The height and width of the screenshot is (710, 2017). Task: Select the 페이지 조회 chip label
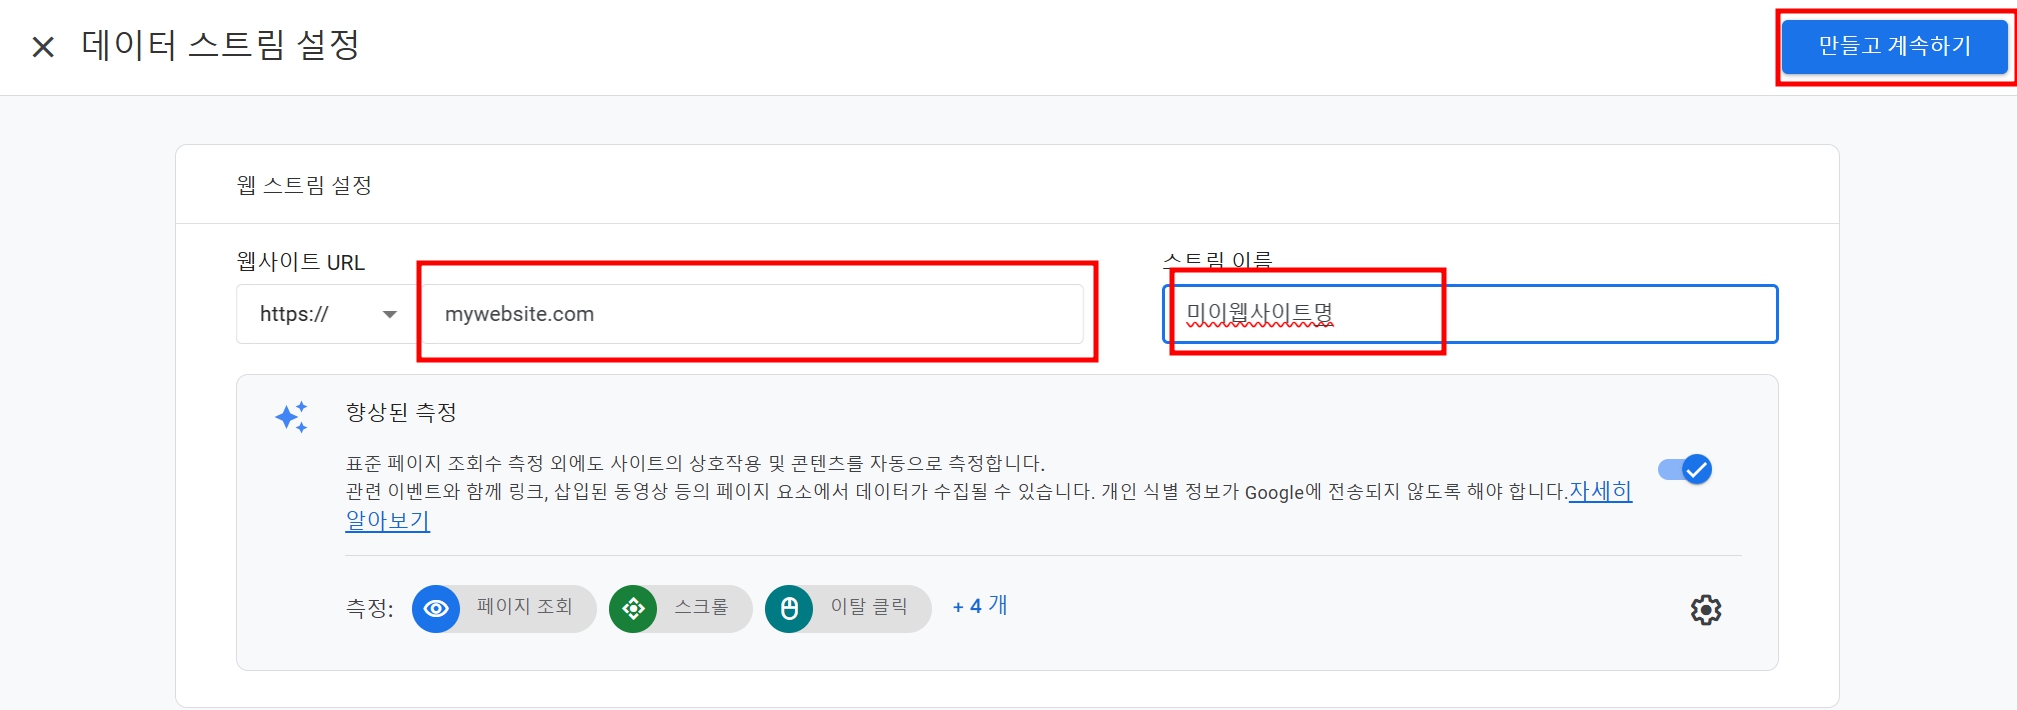pyautogui.click(x=524, y=607)
